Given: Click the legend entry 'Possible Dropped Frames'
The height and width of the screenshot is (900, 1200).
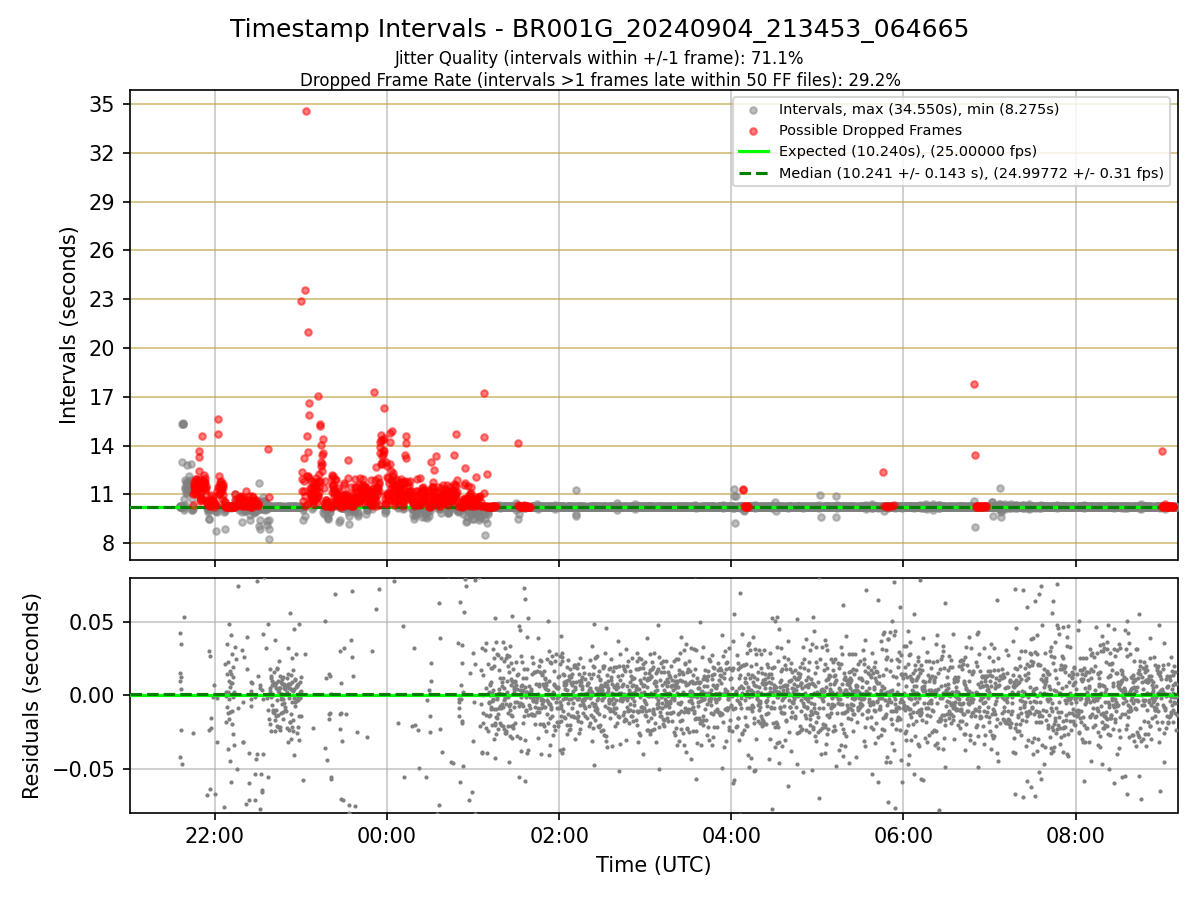Looking at the screenshot, I should tap(870, 130).
